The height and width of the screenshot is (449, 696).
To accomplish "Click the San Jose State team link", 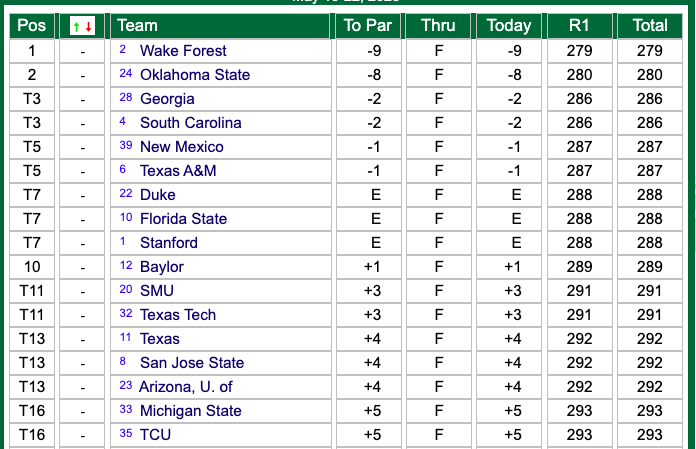I will pos(192,362).
